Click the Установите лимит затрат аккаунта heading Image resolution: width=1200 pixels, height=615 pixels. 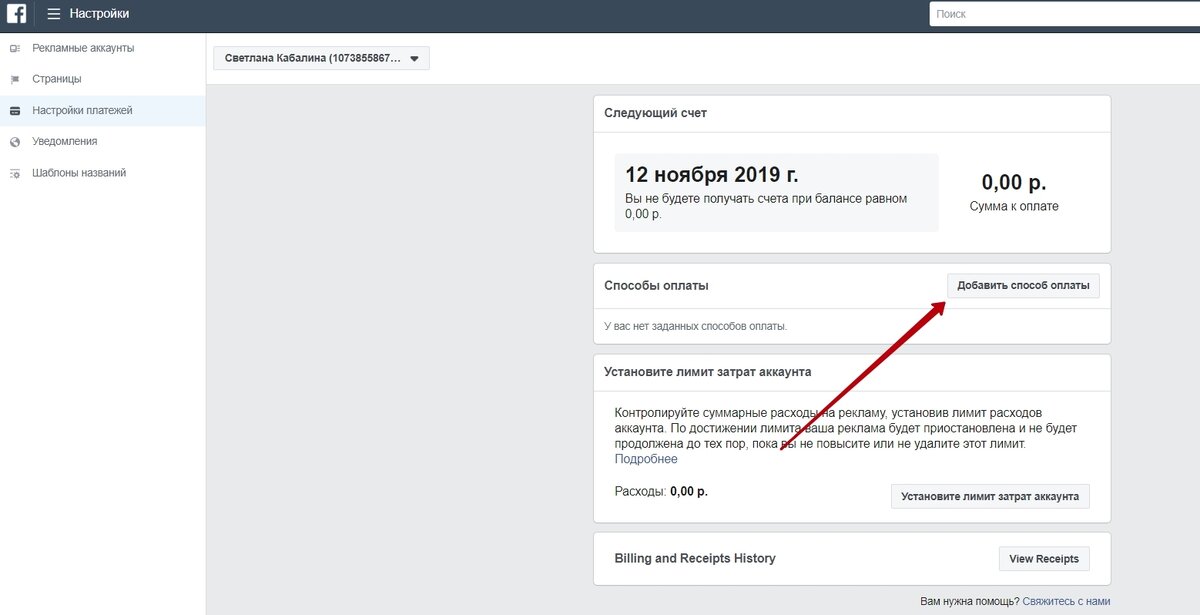click(708, 371)
